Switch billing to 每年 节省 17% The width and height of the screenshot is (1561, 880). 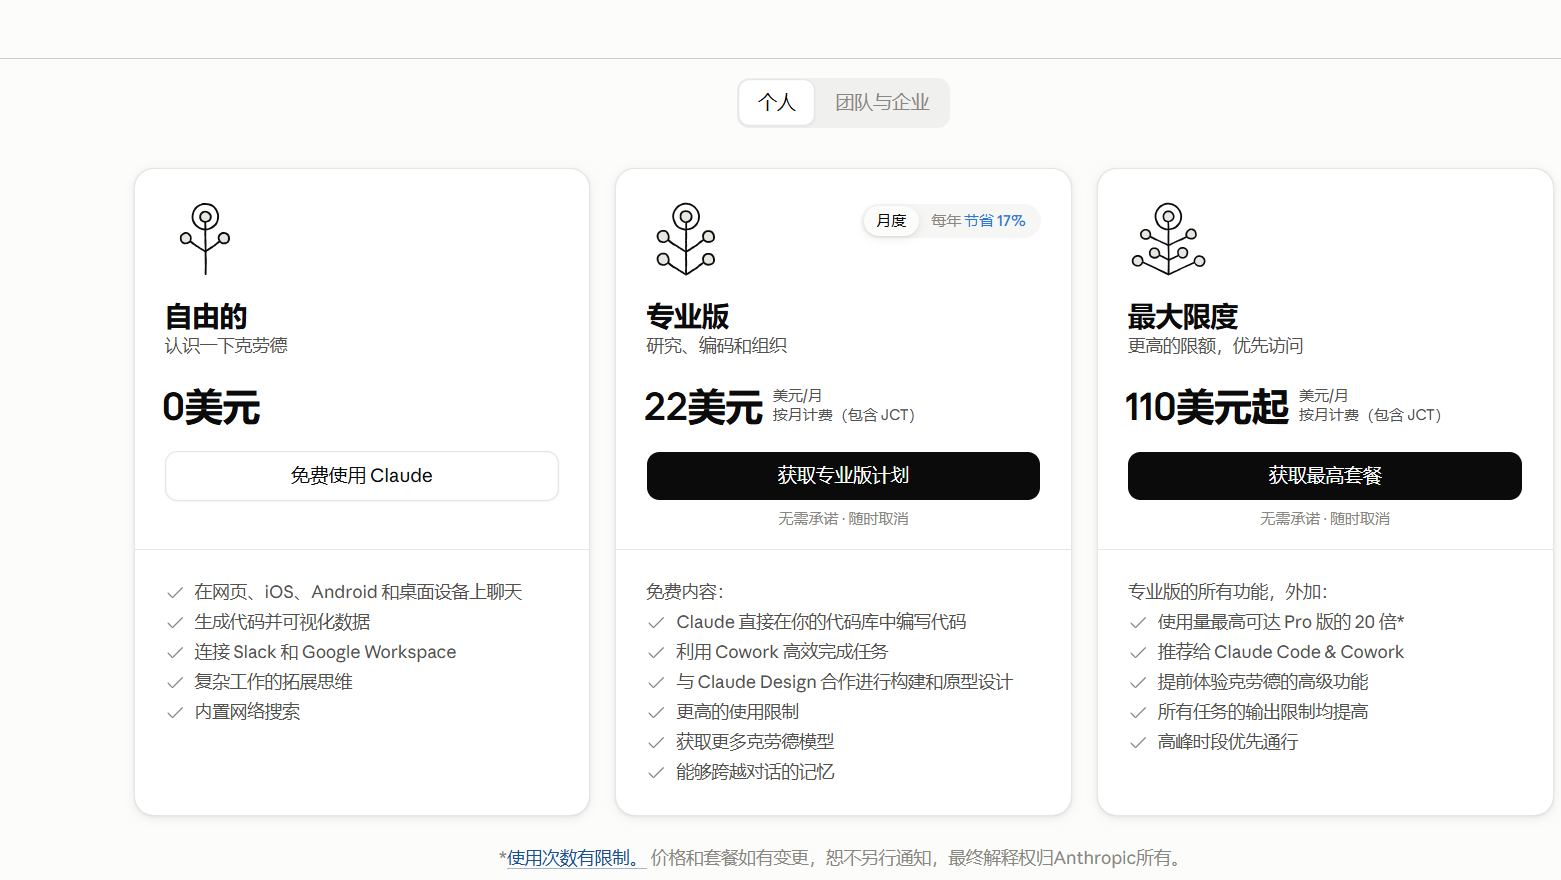point(978,221)
